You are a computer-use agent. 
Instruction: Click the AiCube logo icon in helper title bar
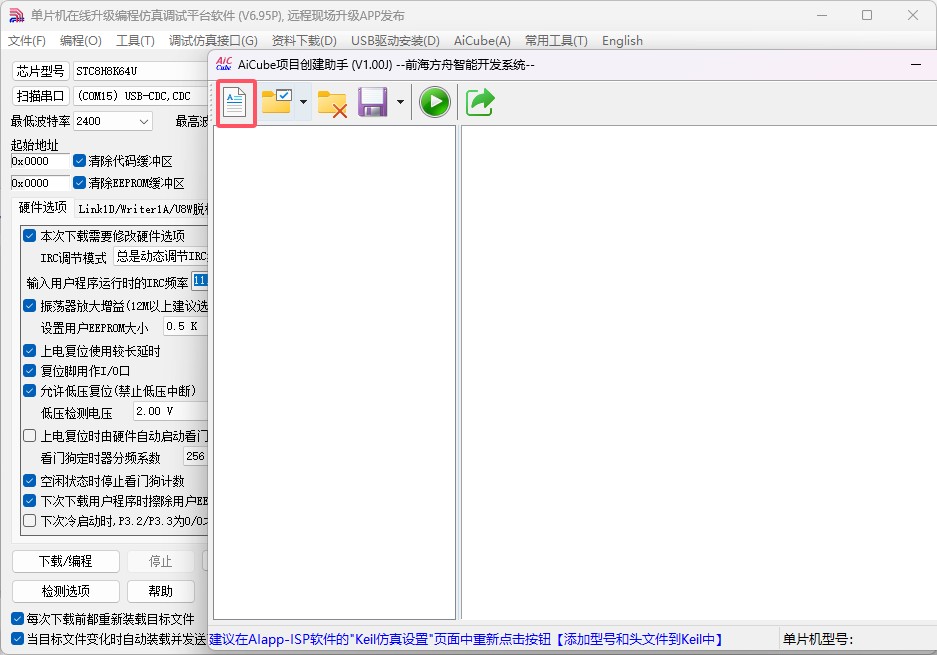(224, 64)
